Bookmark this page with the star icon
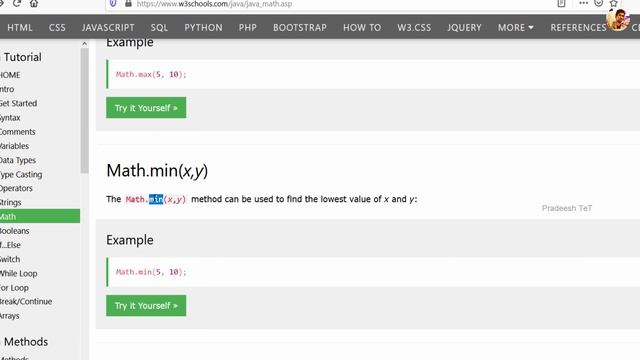This screenshot has width=640, height=360. coord(613,3)
